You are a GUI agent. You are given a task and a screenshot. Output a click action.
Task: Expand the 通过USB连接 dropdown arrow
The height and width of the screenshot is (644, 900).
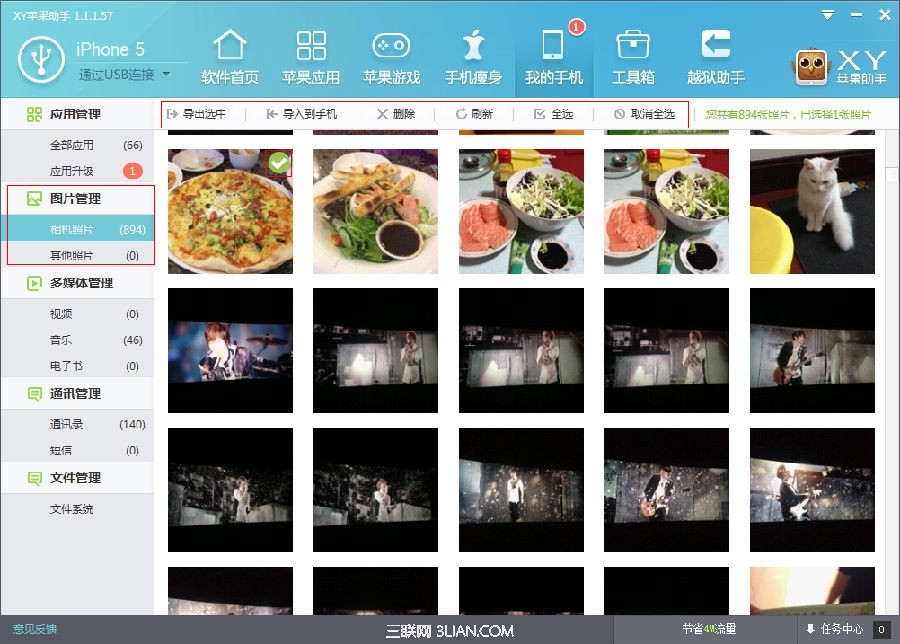point(166,74)
